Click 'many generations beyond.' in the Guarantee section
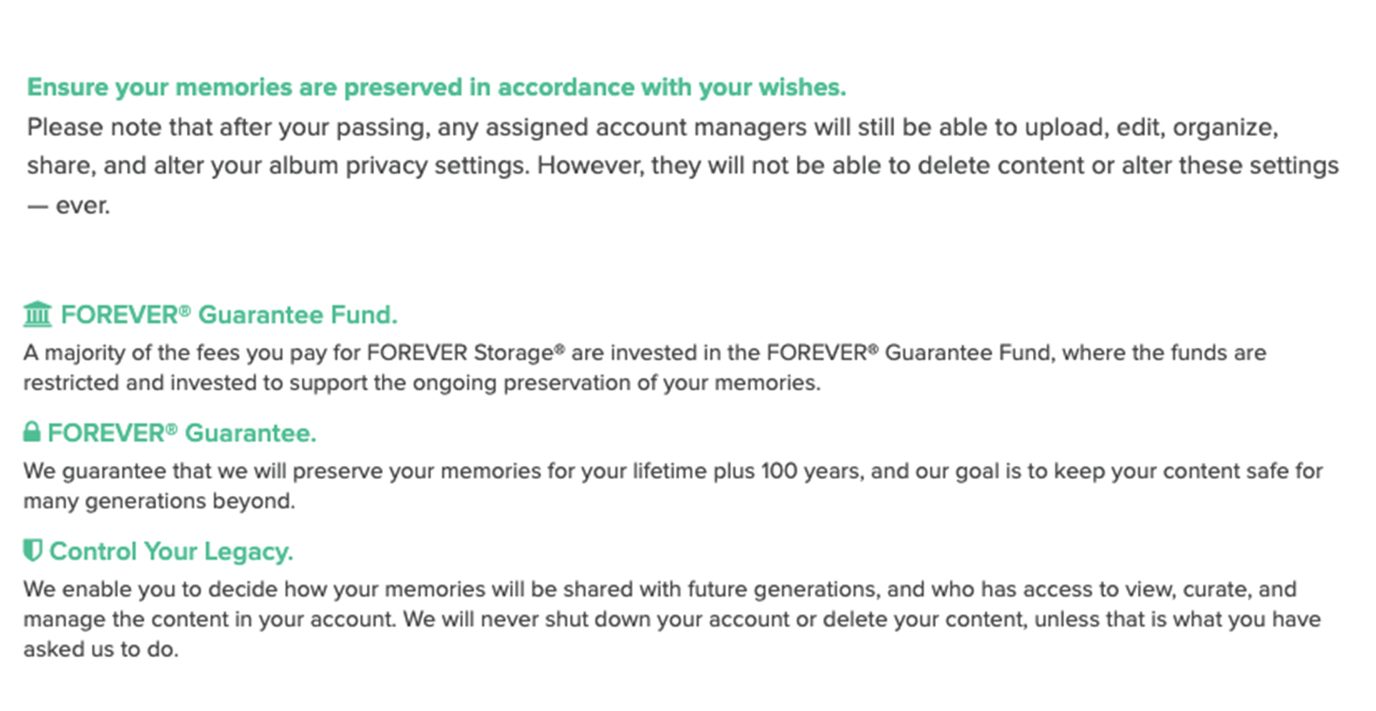This screenshot has width=1376, height=711. point(159,501)
